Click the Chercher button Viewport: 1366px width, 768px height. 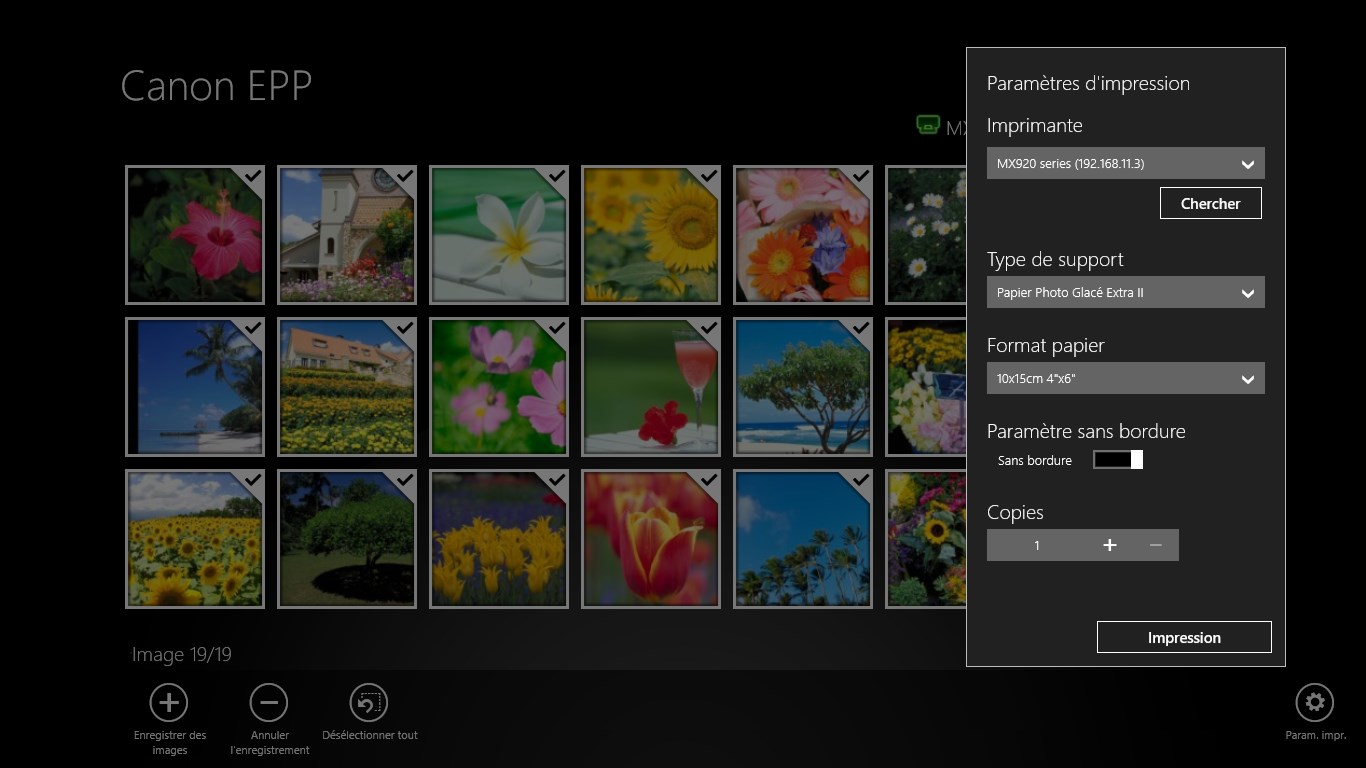1211,203
